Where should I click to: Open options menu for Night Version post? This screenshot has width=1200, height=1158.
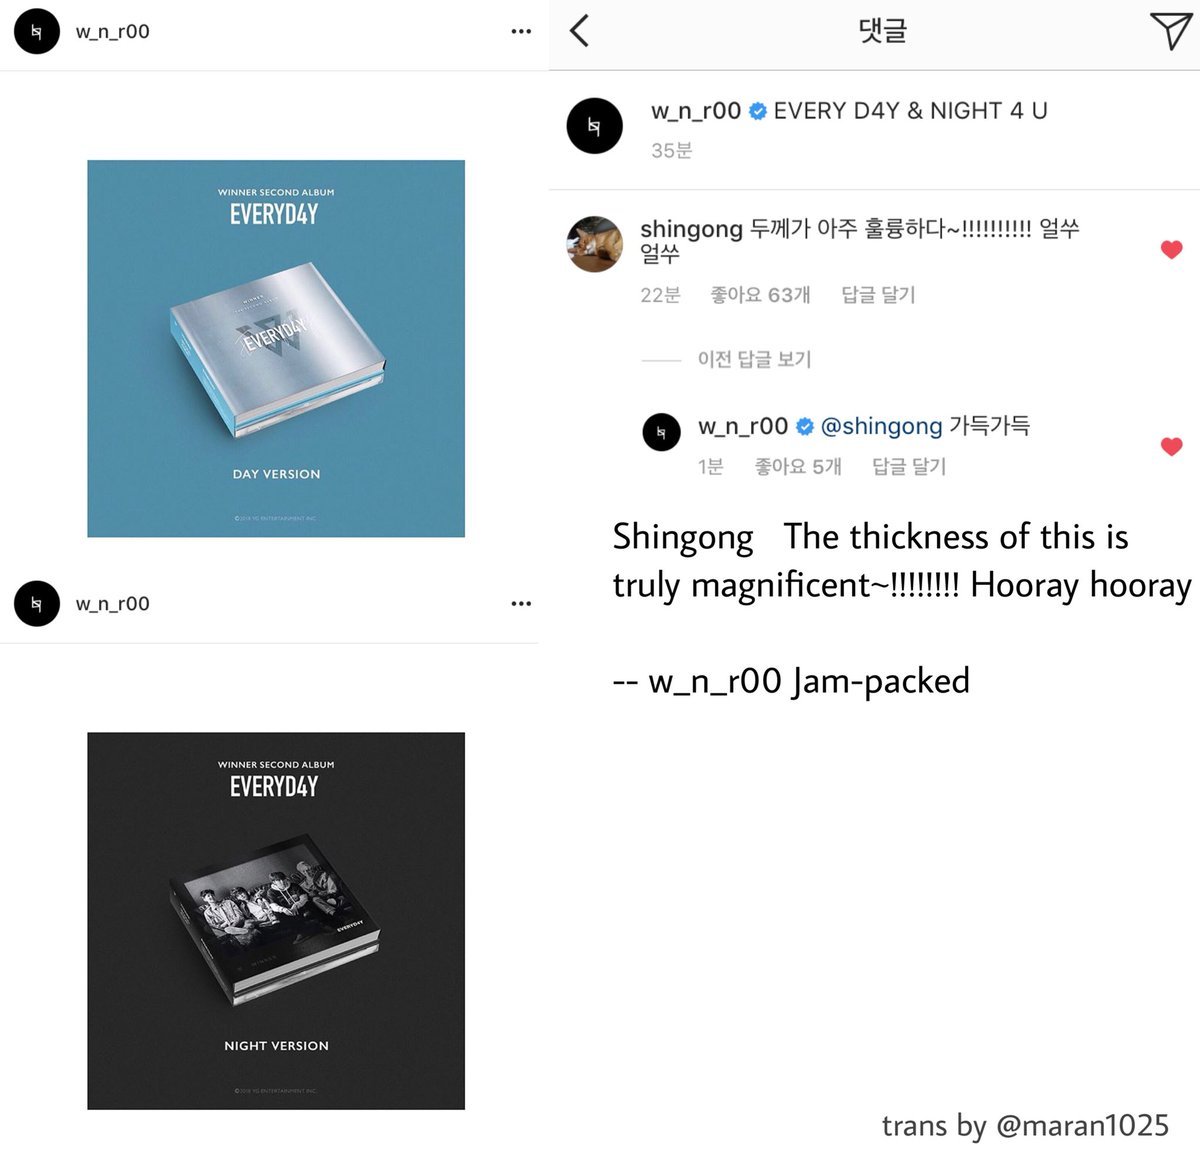tap(521, 604)
